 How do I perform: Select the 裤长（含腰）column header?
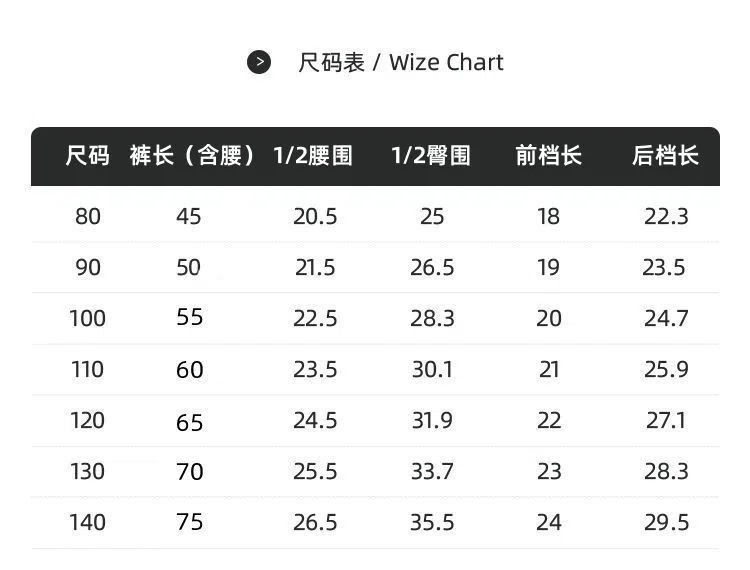[x=190, y=156]
